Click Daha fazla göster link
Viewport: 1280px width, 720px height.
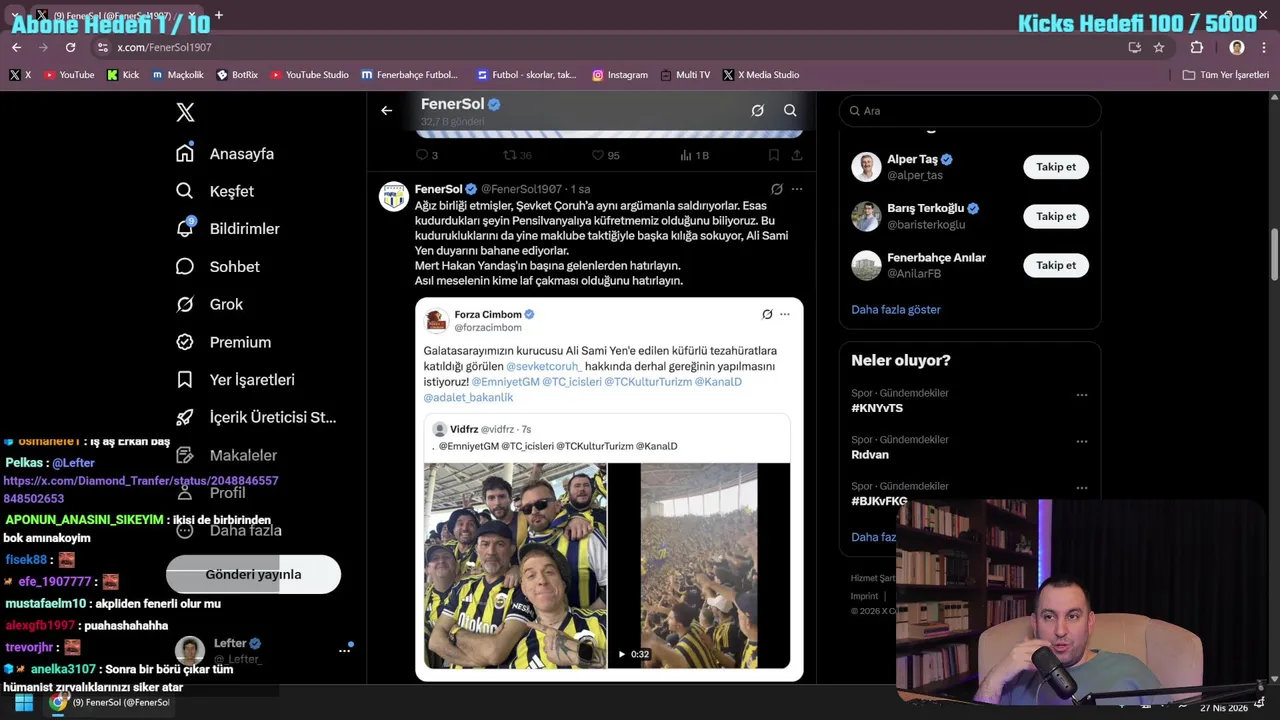click(896, 309)
